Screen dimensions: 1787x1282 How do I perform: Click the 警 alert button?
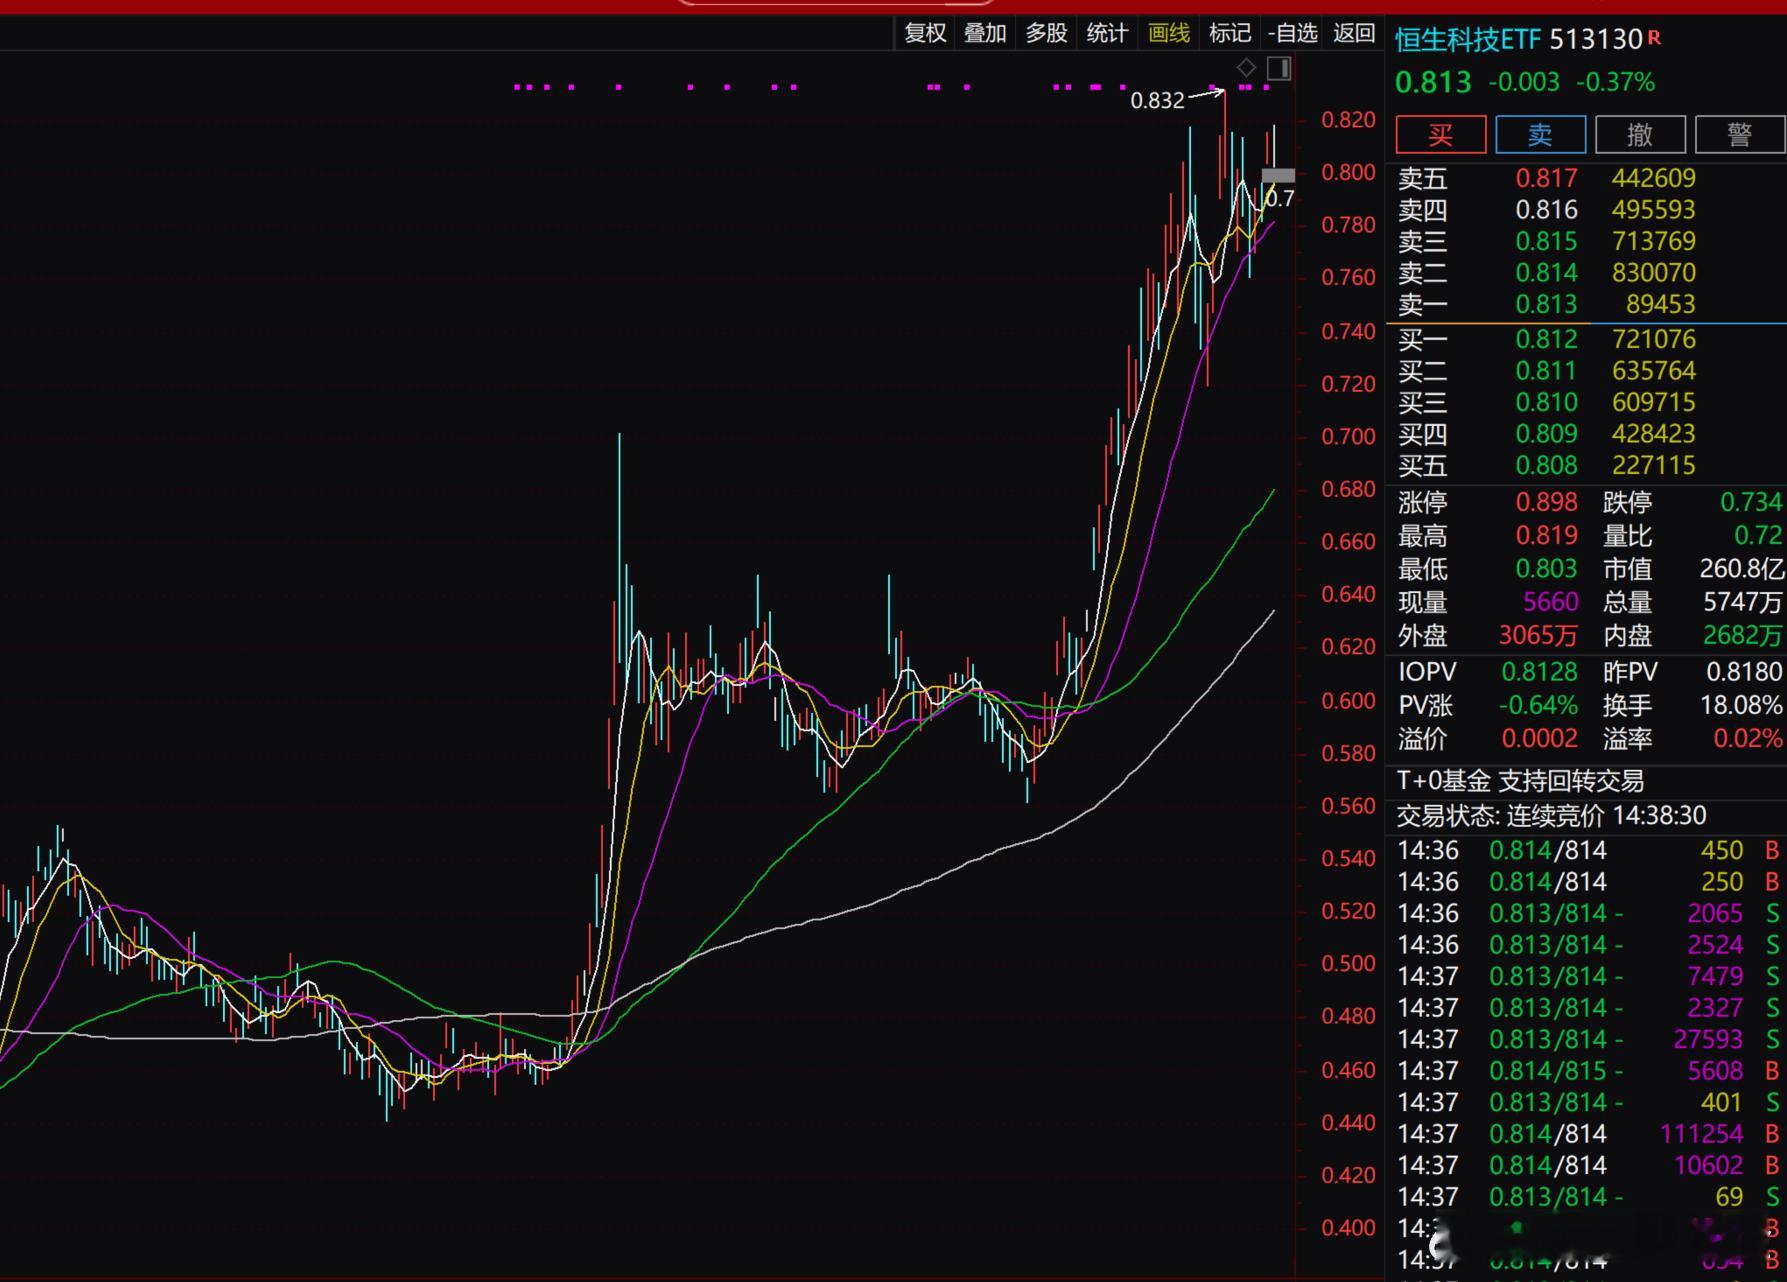[x=1740, y=134]
